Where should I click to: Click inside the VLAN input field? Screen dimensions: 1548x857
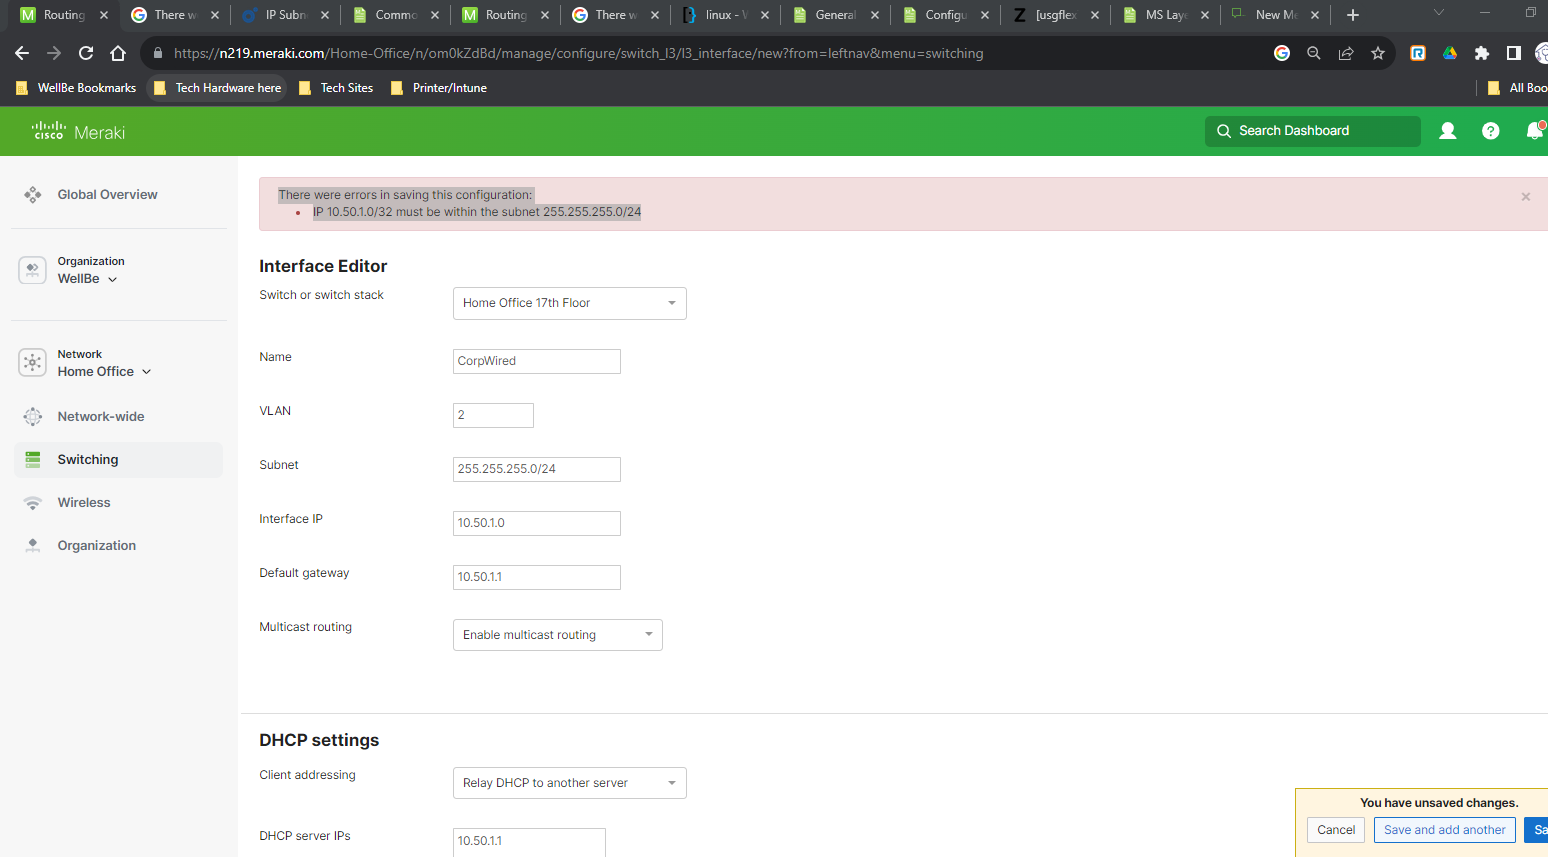point(493,415)
